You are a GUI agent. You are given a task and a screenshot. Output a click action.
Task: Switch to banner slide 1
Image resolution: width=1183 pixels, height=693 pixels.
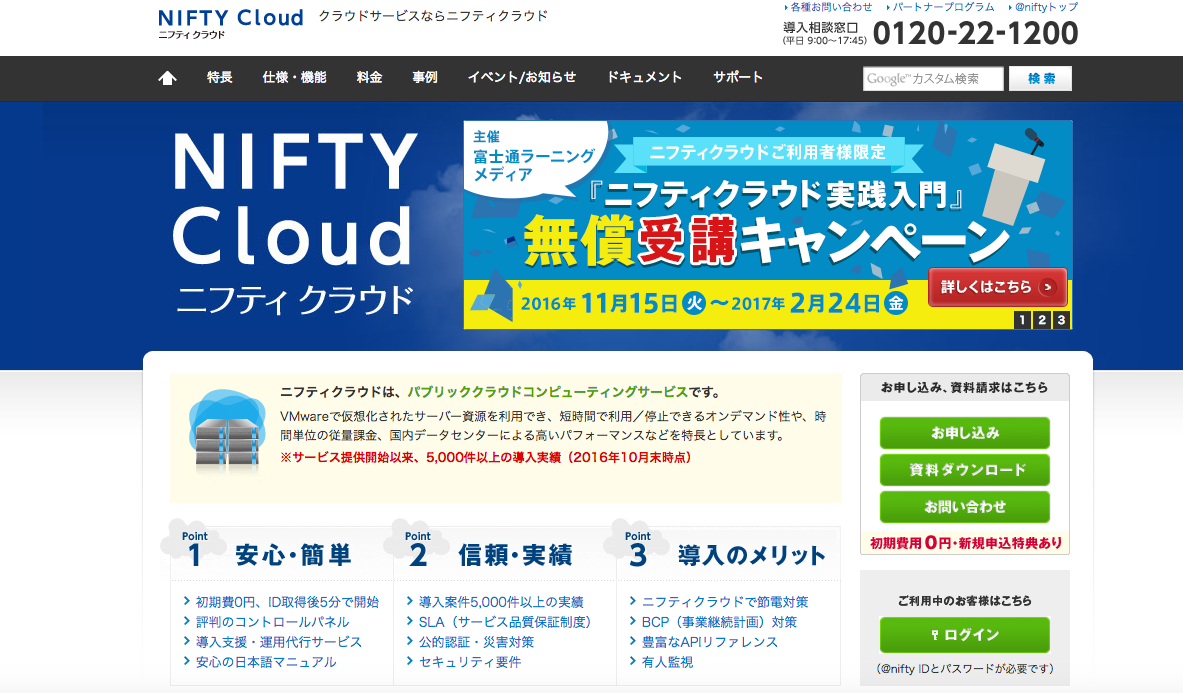click(x=1022, y=320)
